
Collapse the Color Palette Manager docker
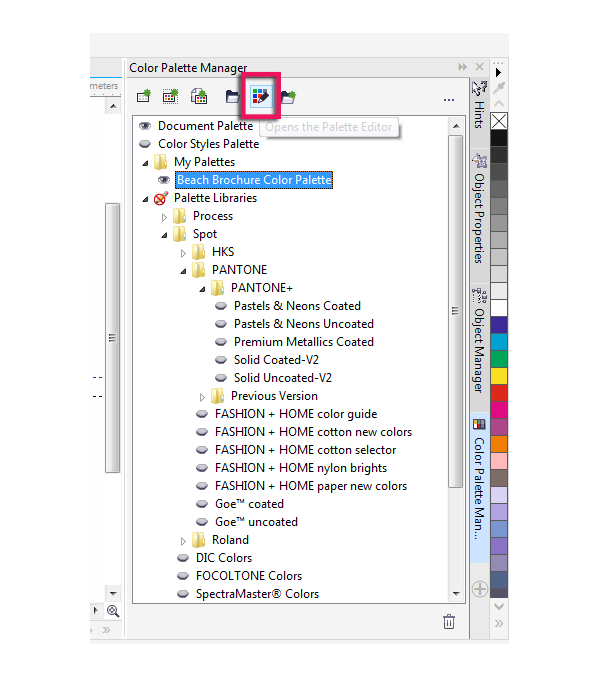tap(463, 67)
